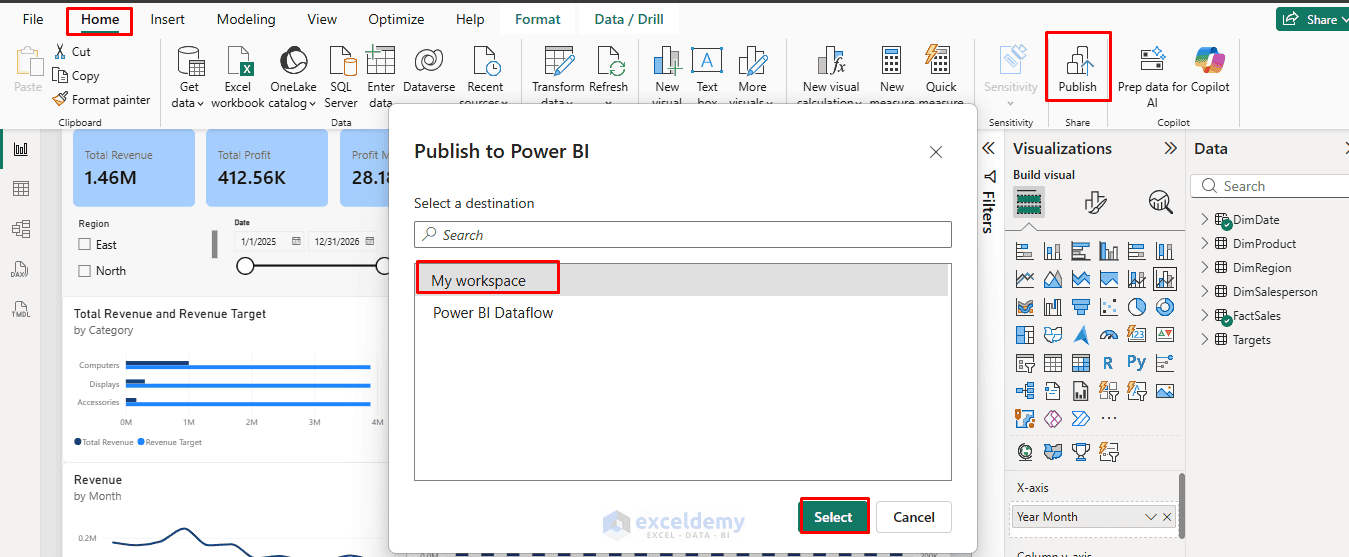Viewport: 1349px width, 557px height.
Task: Click the Share button at top right
Action: (1312, 19)
